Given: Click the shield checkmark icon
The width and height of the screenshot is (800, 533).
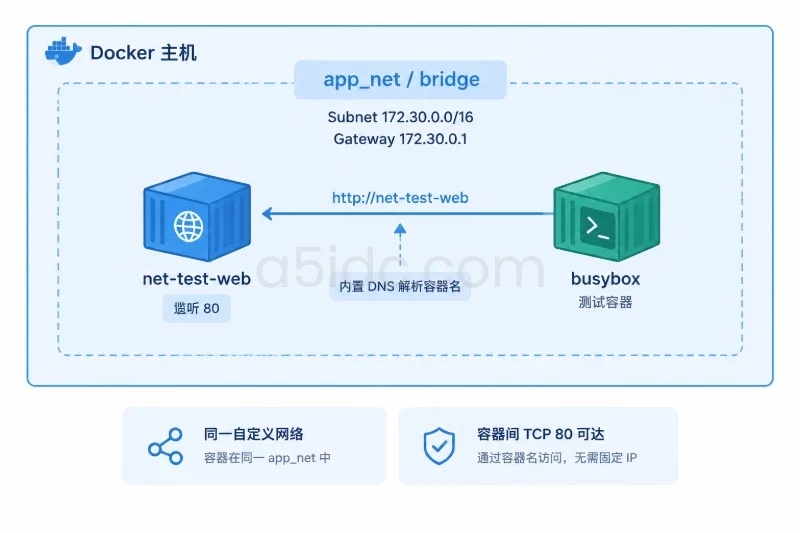Looking at the screenshot, I should (x=439, y=446).
